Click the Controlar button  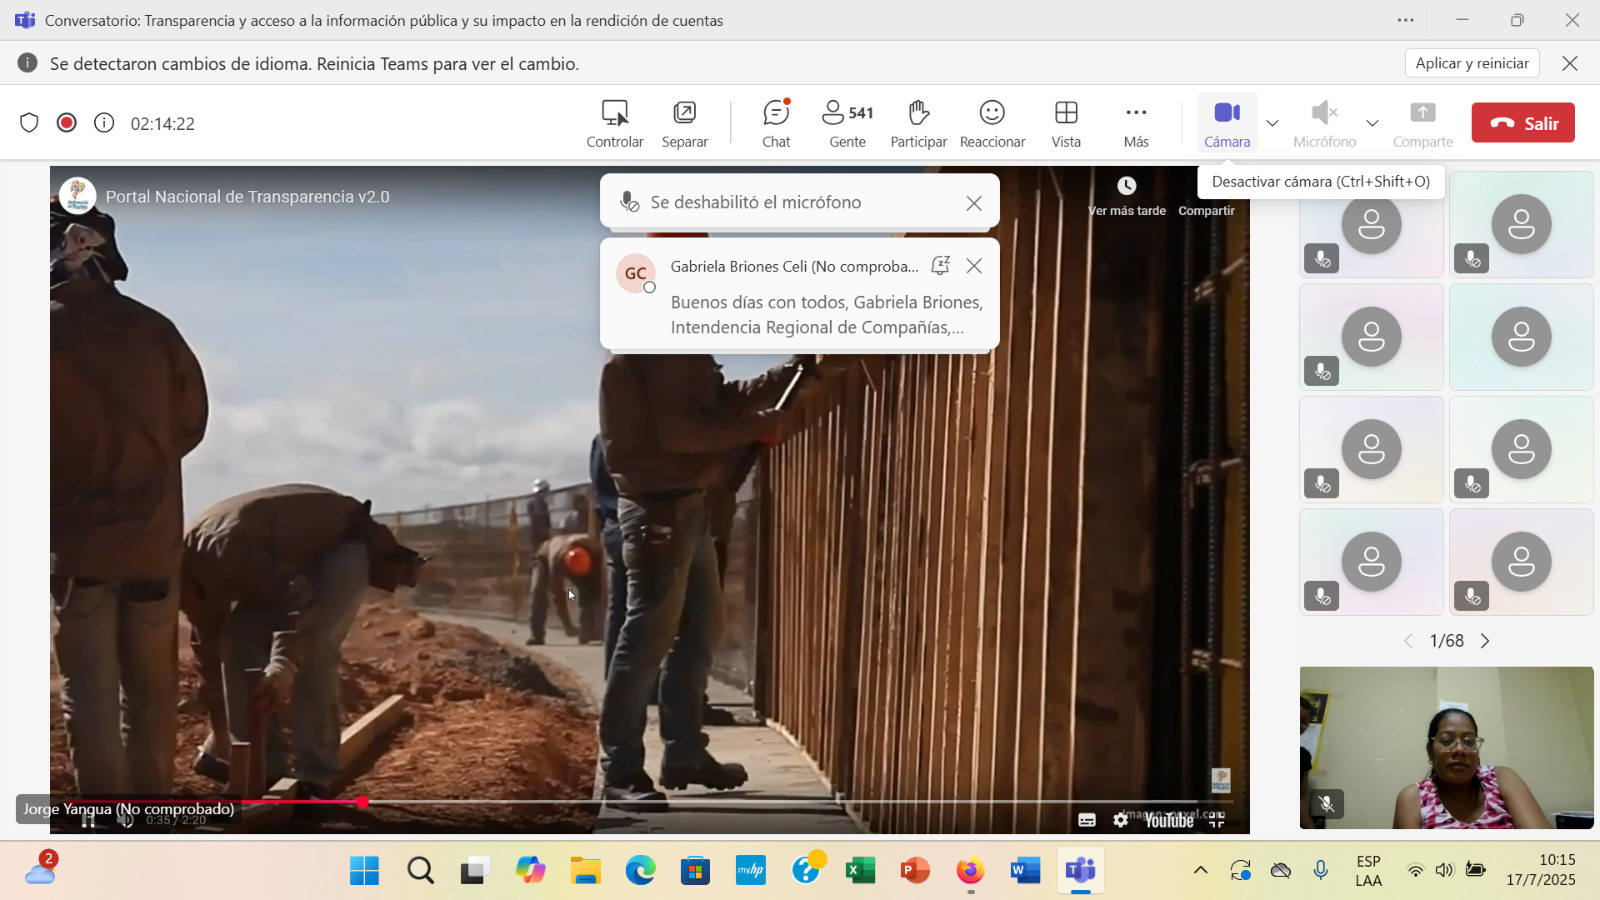point(615,124)
